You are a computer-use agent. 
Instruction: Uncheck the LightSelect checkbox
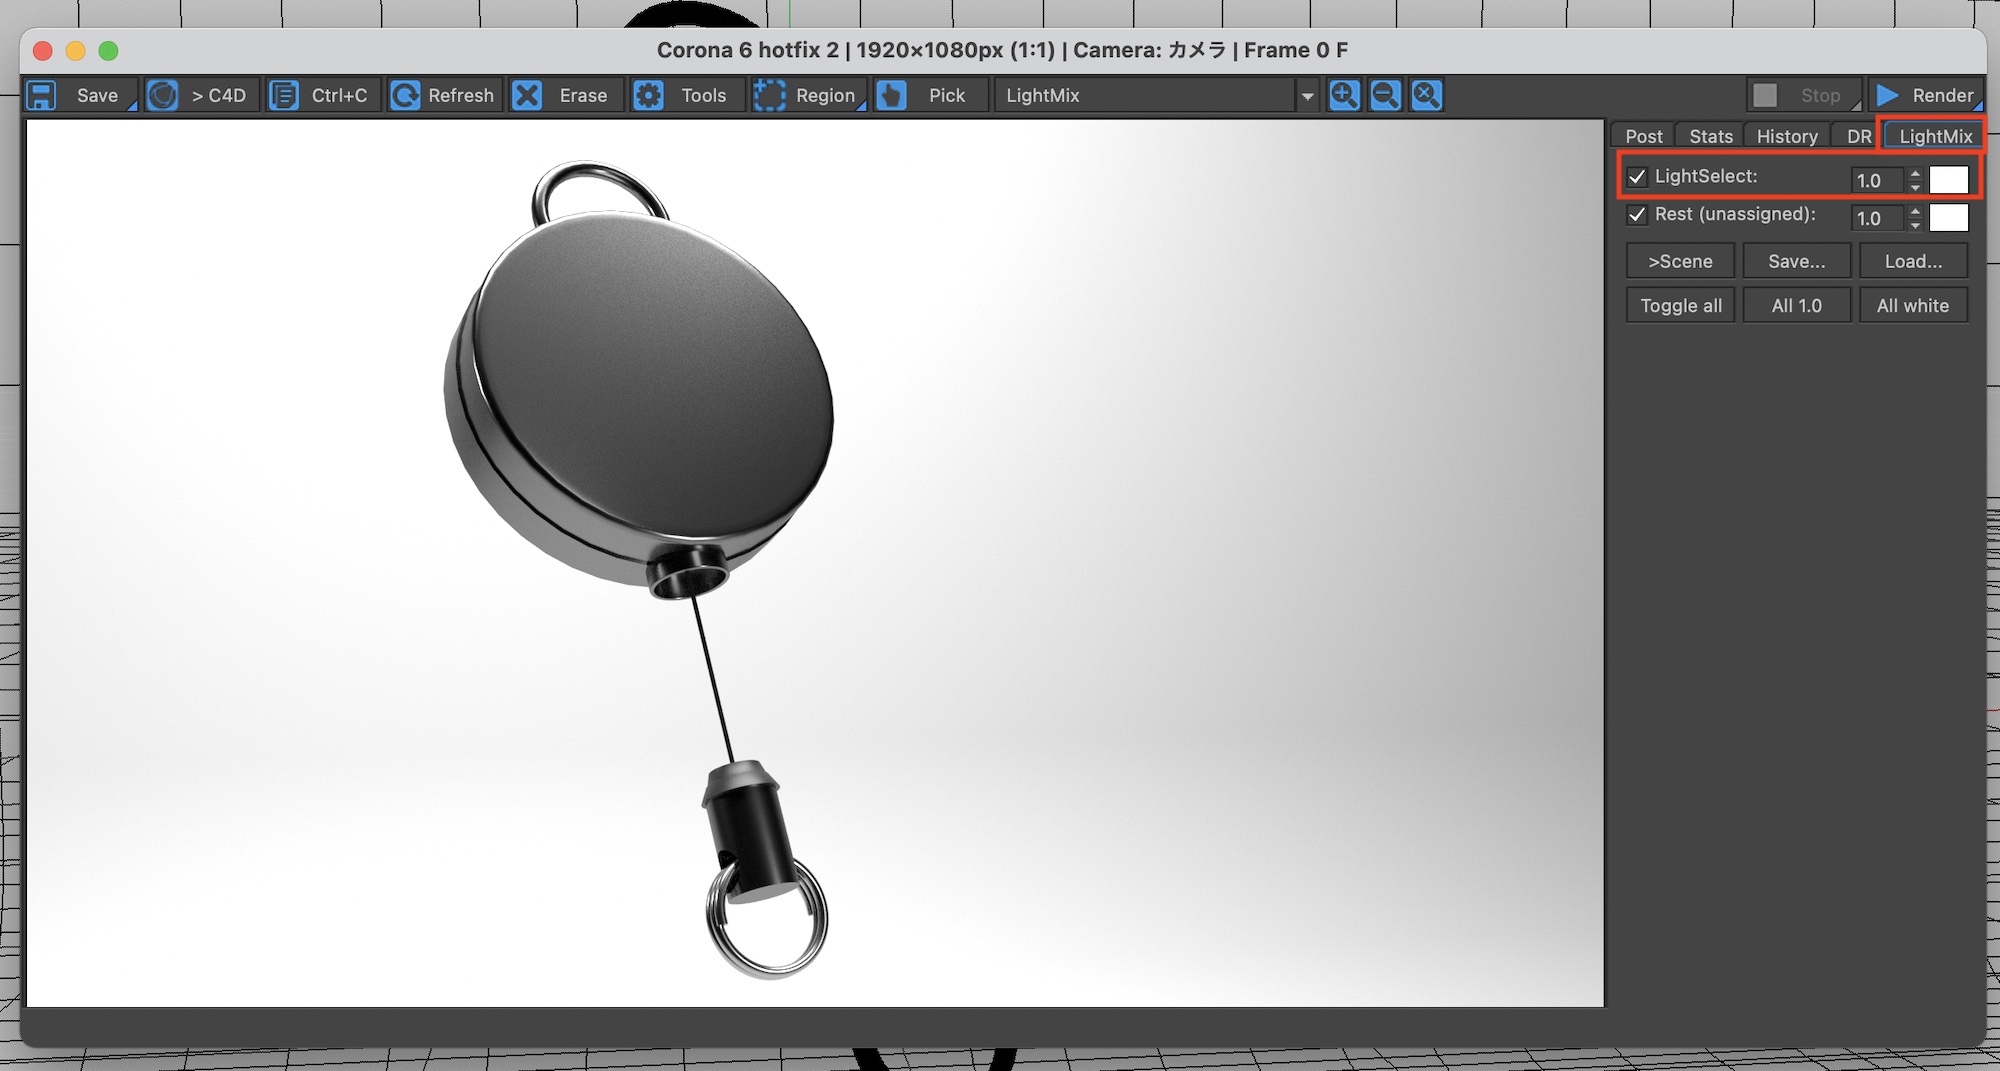pos(1637,177)
